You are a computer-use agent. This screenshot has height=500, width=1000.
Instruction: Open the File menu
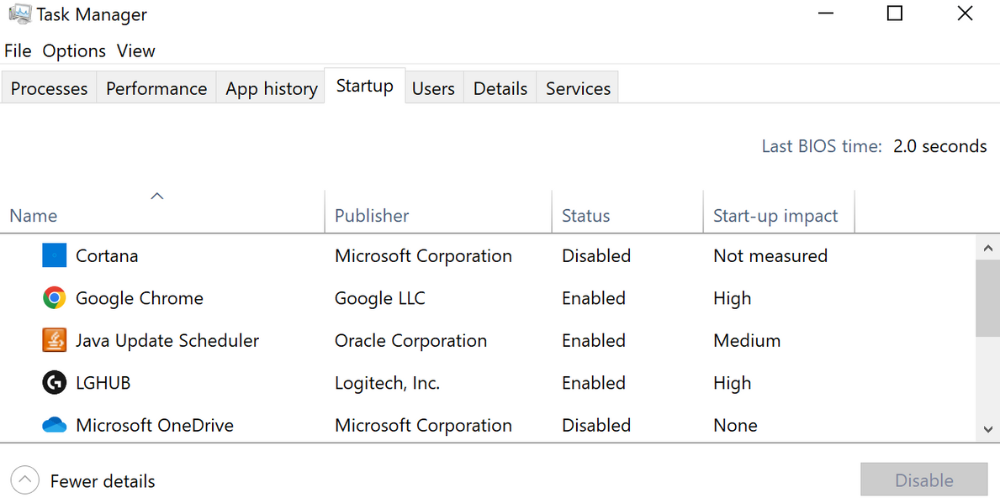coord(18,51)
